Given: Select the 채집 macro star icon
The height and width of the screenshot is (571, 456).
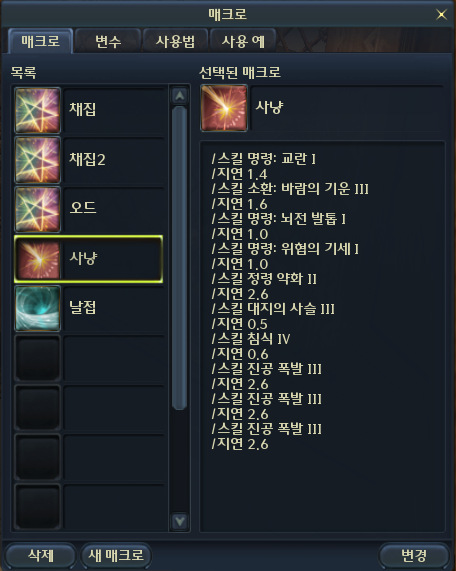Looking at the screenshot, I should click(38, 110).
